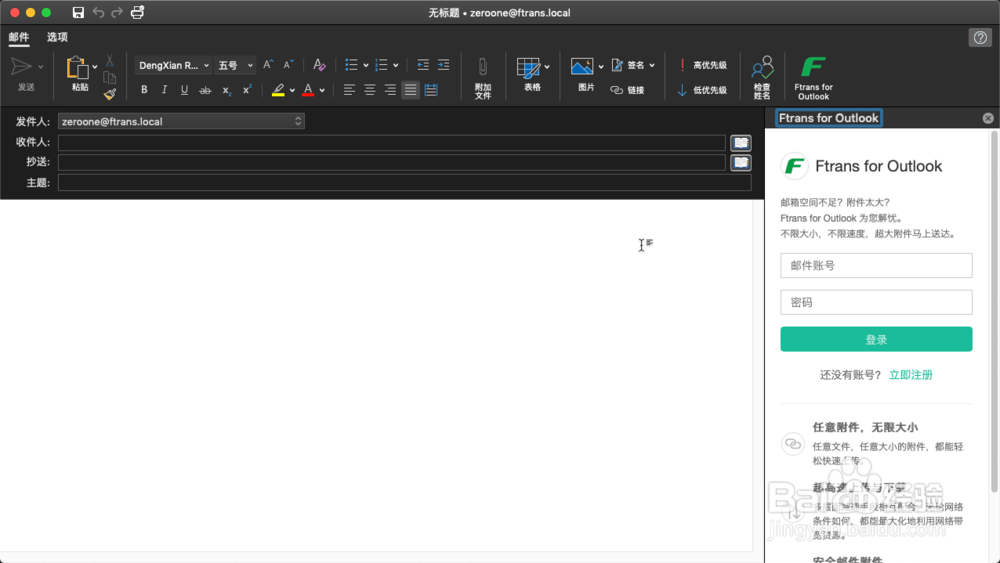Image resolution: width=1000 pixels, height=563 pixels.
Task: Open Ftrans for Outlook ribbon button
Action: [x=813, y=78]
